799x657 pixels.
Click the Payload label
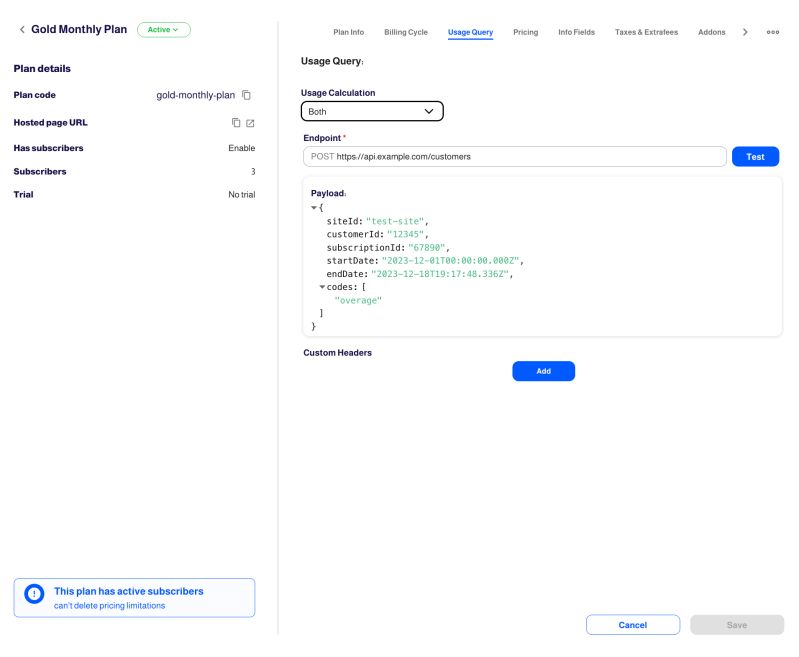[x=328, y=193]
